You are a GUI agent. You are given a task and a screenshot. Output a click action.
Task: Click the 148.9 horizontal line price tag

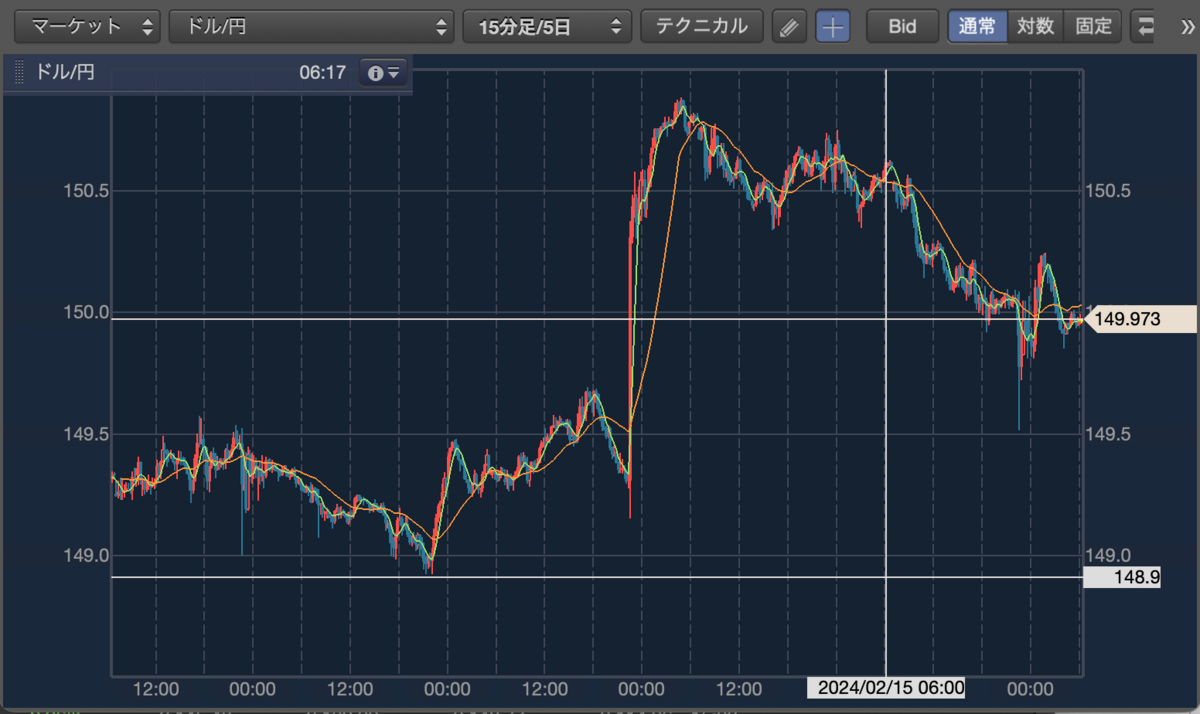(x=1121, y=577)
